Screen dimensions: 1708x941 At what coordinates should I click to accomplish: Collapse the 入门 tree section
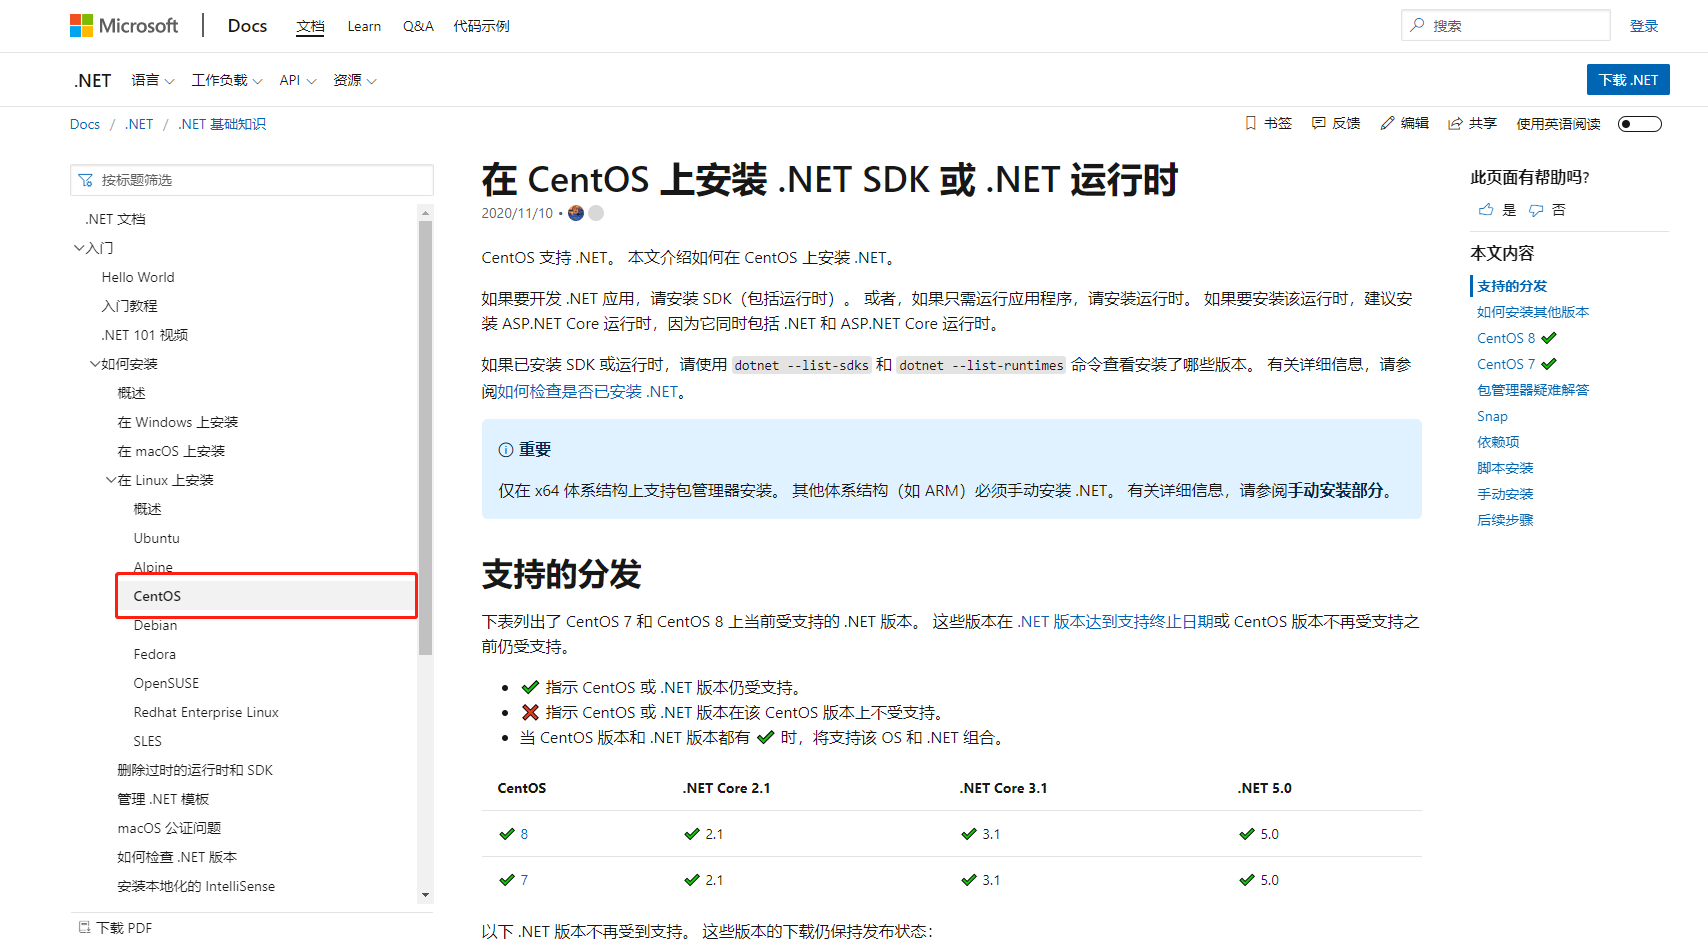coord(78,247)
